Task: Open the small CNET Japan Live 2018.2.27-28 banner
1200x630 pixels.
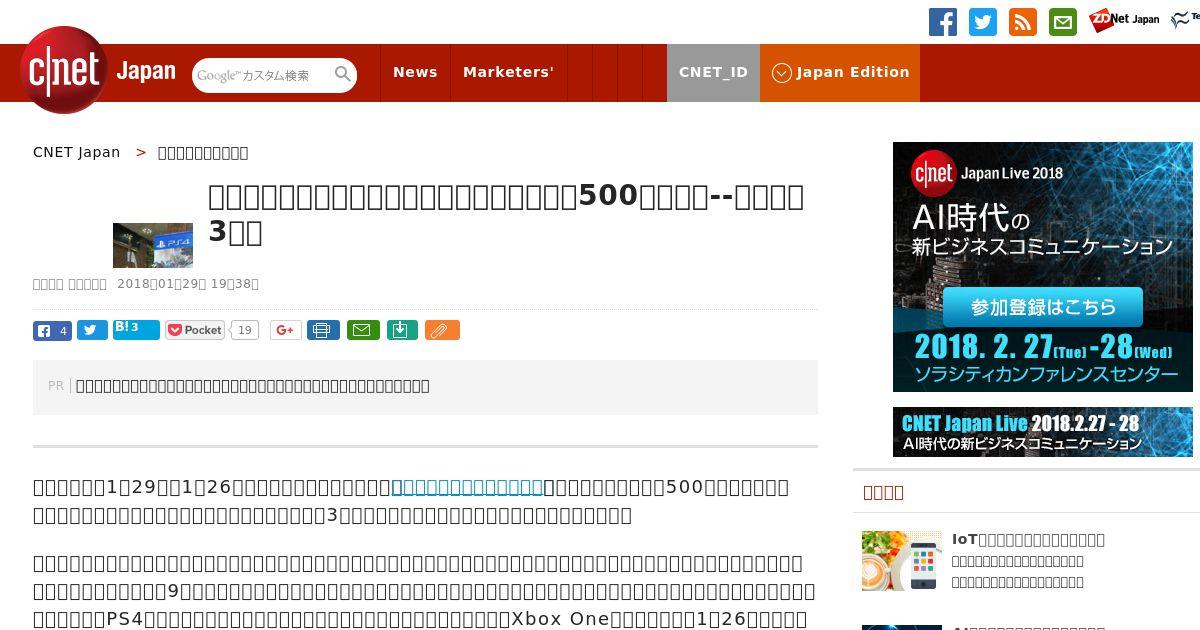Action: pyautogui.click(x=1042, y=432)
